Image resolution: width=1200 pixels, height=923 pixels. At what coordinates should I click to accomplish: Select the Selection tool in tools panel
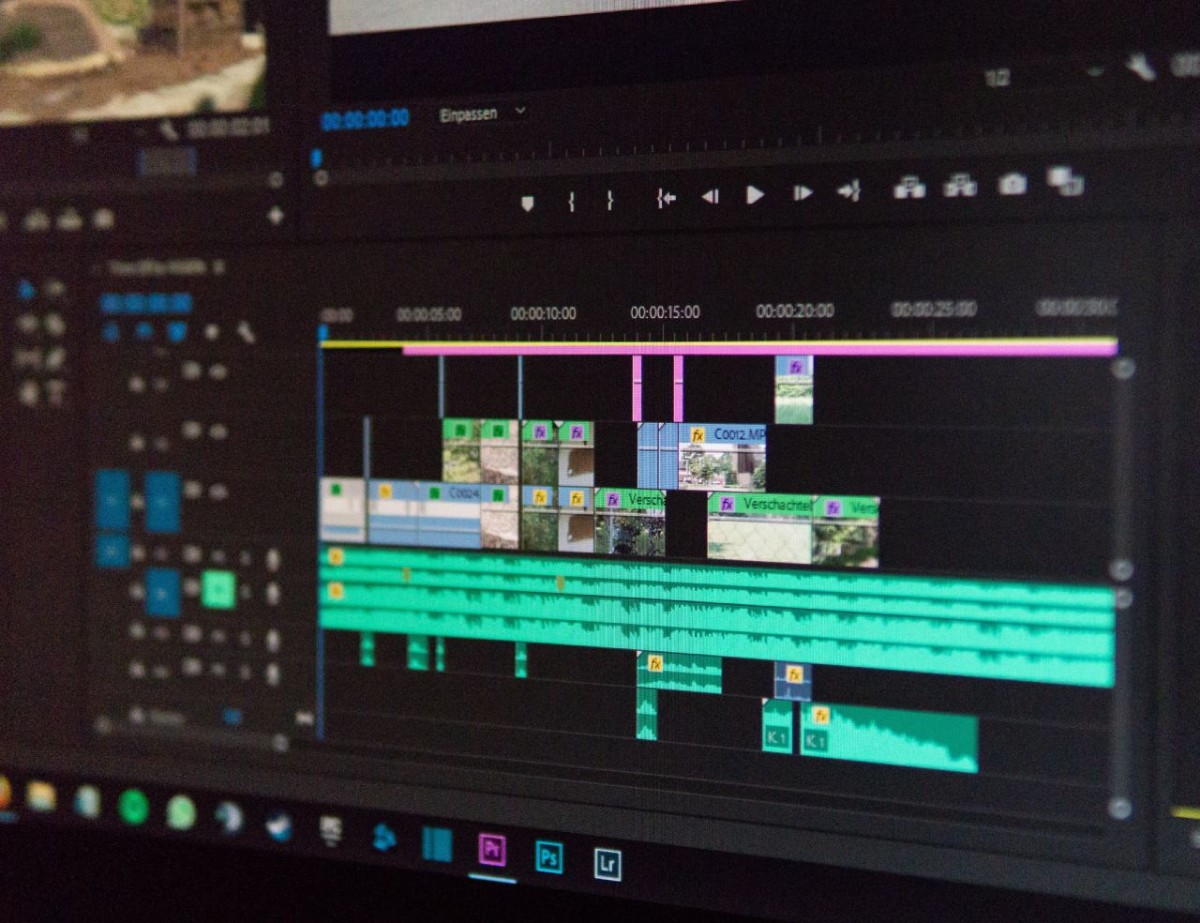[26, 290]
